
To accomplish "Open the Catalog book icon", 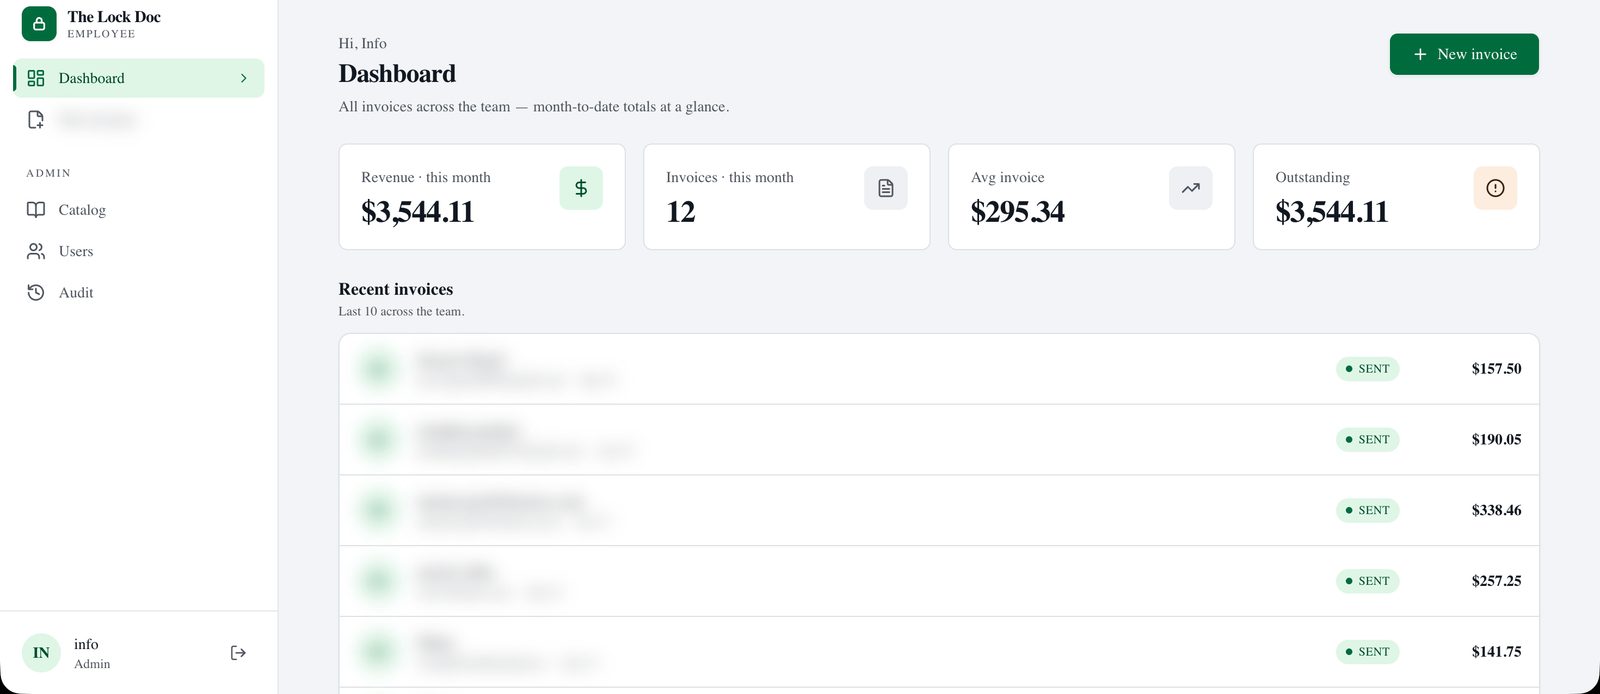I will (36, 210).
